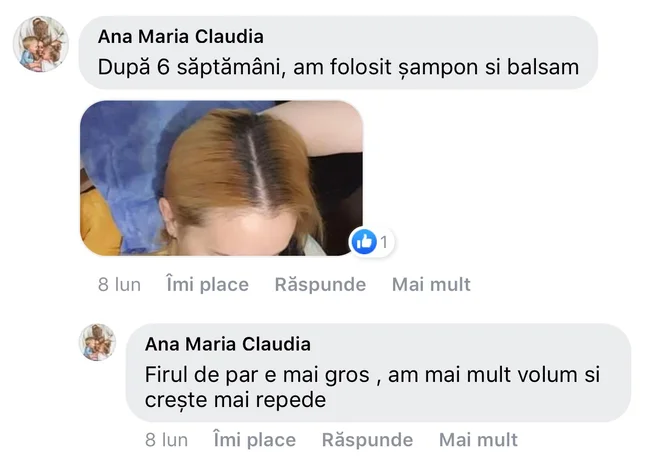Open the 8 lun timestamp of the reply
The image size is (650, 463).
166,440
